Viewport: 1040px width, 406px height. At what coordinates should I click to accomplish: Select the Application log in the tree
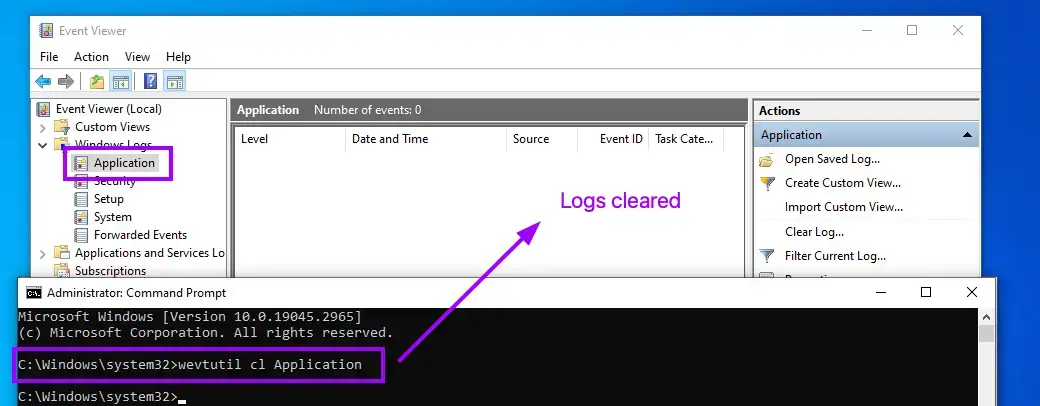(x=124, y=163)
